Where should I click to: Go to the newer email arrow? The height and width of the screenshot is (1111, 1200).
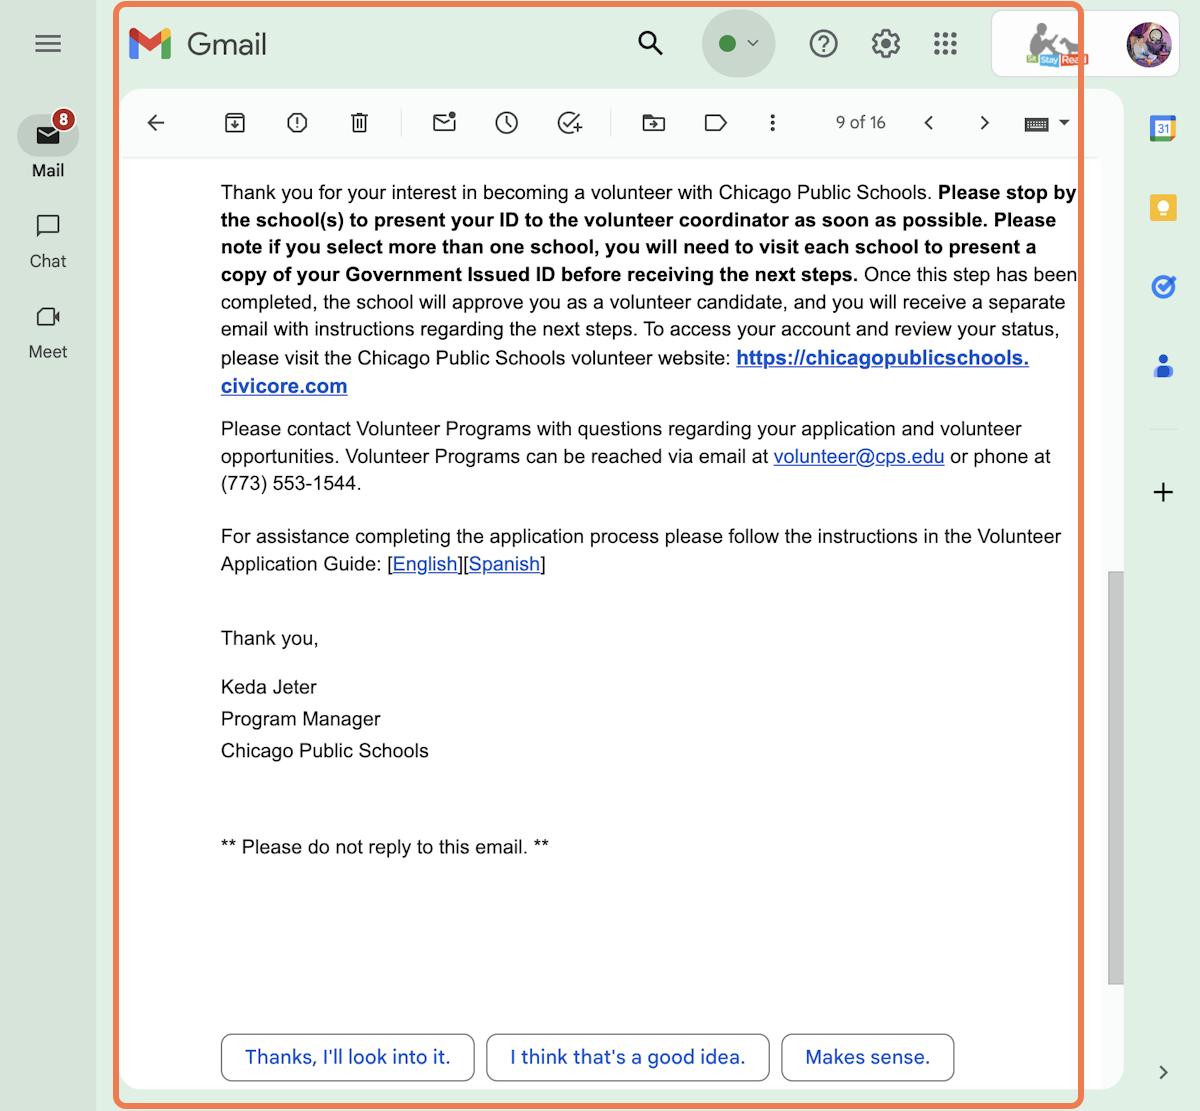pos(929,123)
